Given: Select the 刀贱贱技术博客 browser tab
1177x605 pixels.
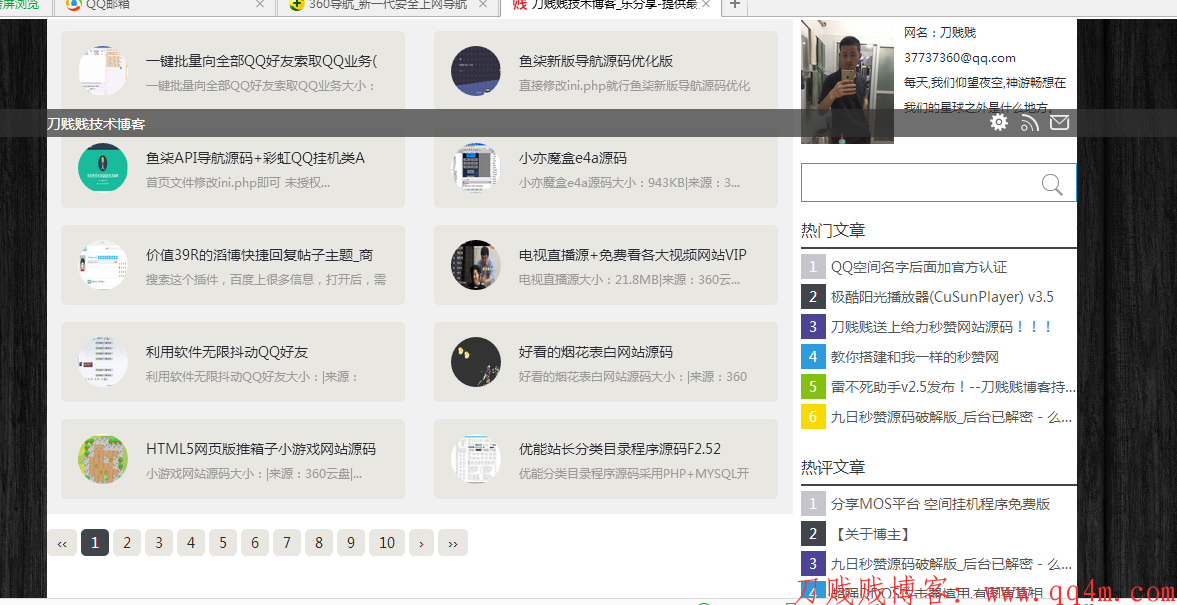Looking at the screenshot, I should (610, 5).
